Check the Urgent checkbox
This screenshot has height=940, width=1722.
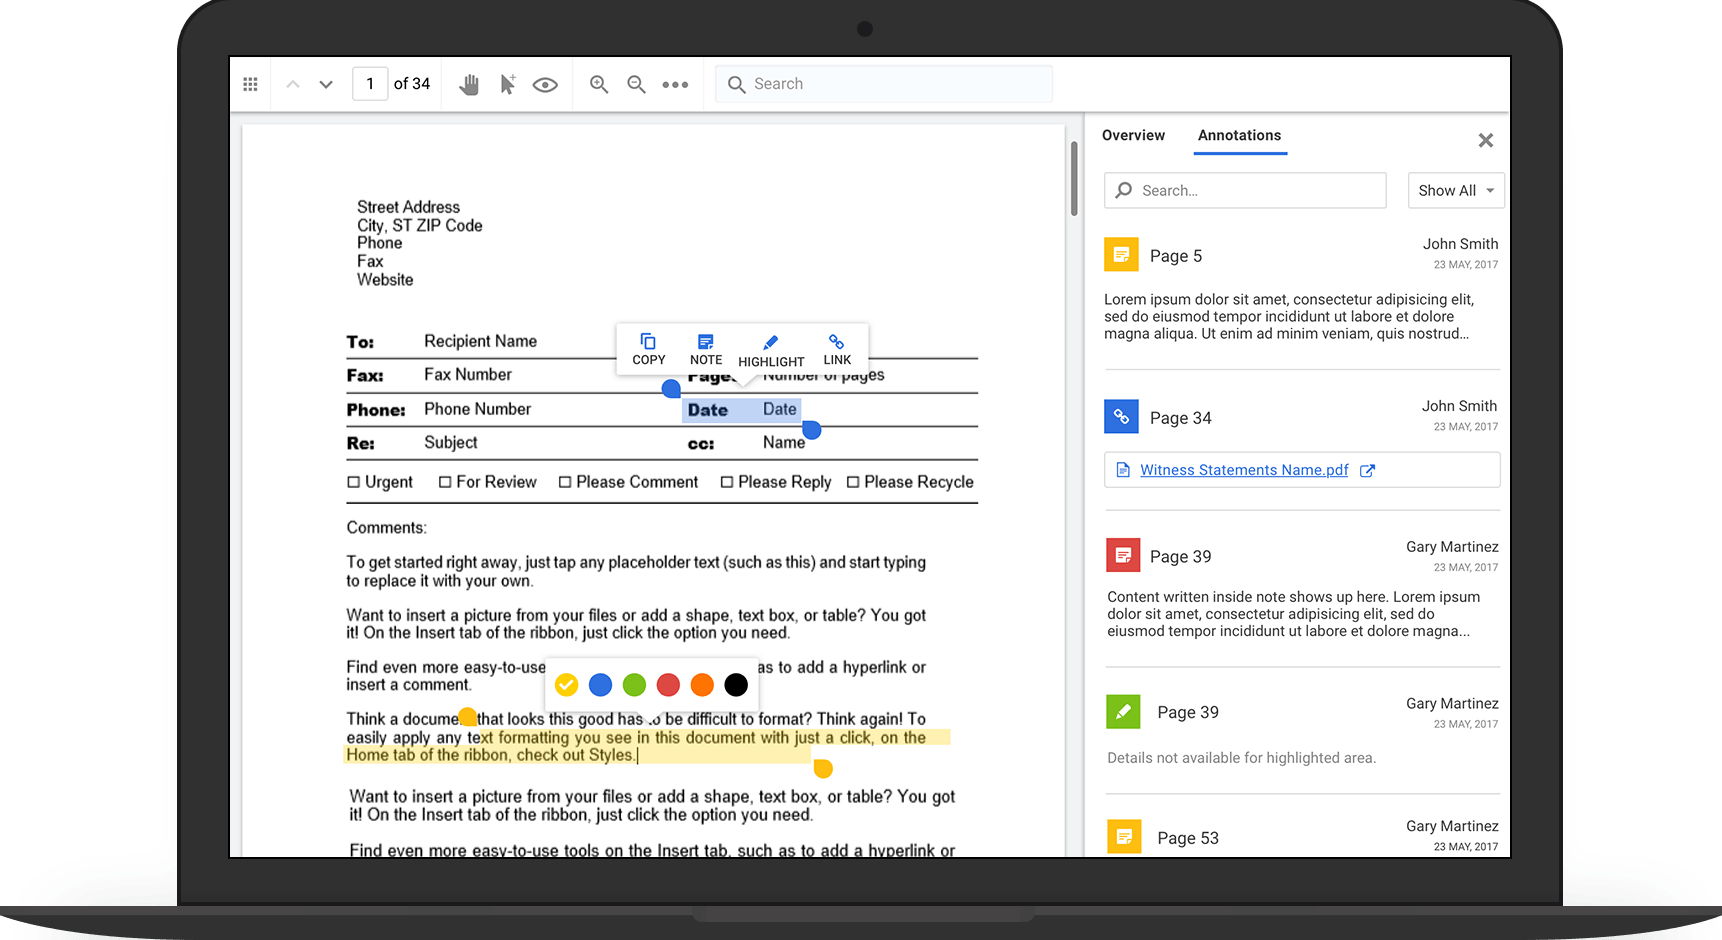pyautogui.click(x=353, y=482)
